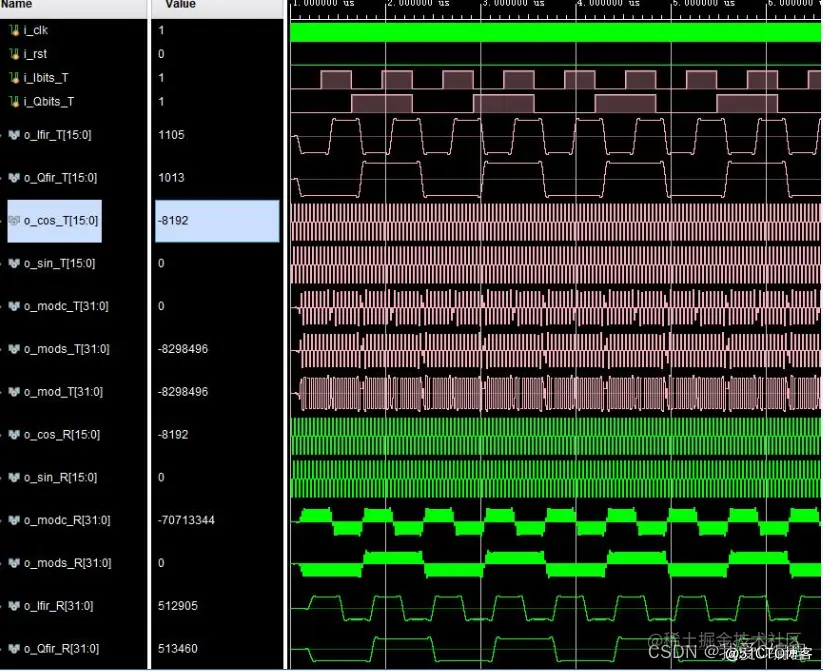The width and height of the screenshot is (823, 671).
Task: Click the green i_clk waveform
Action: pyautogui.click(x=555, y=32)
